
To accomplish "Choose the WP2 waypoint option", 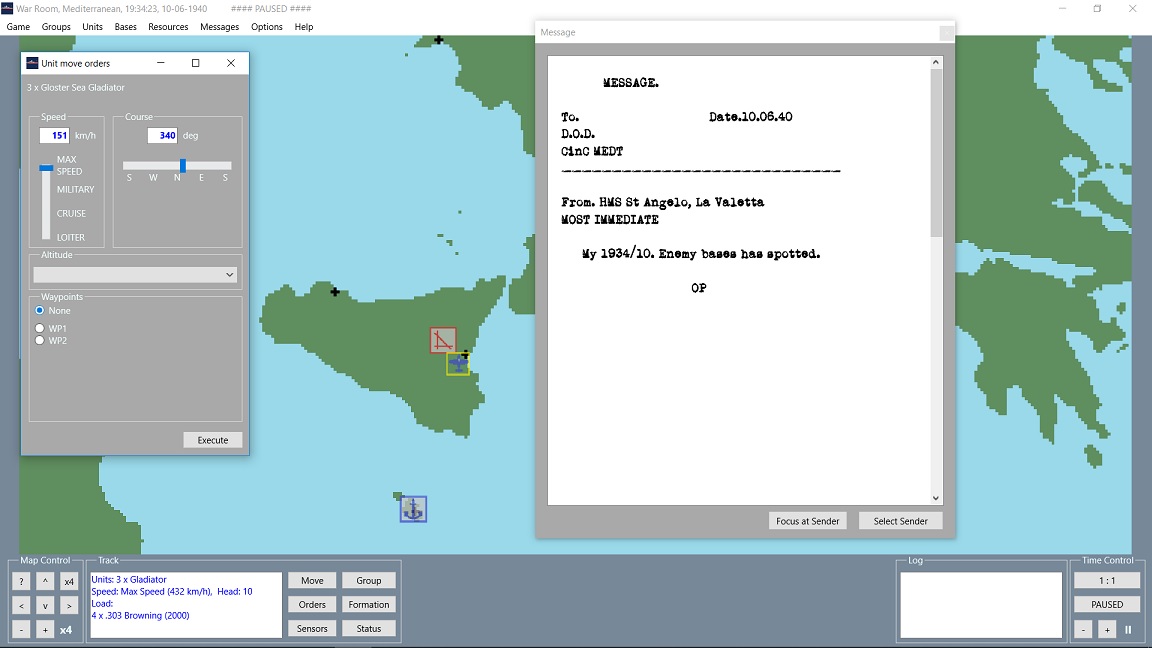I will pos(40,340).
